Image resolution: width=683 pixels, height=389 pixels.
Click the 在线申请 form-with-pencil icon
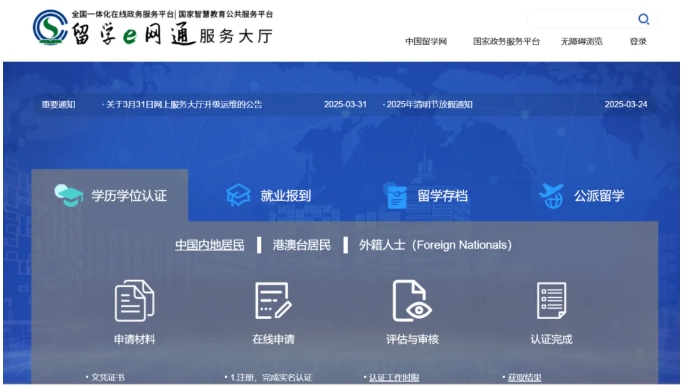pos(273,301)
